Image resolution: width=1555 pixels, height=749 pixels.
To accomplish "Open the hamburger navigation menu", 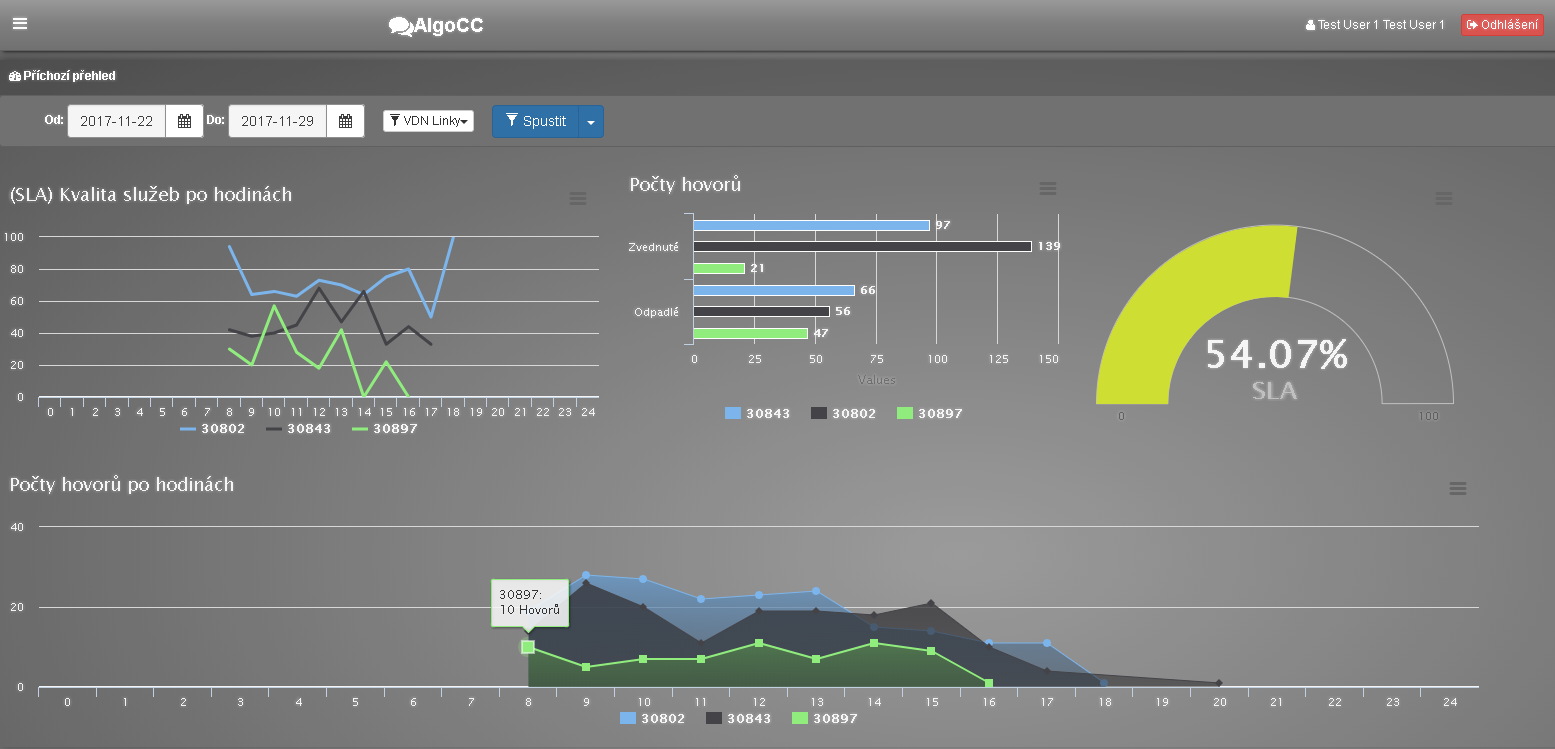I will coord(20,24).
